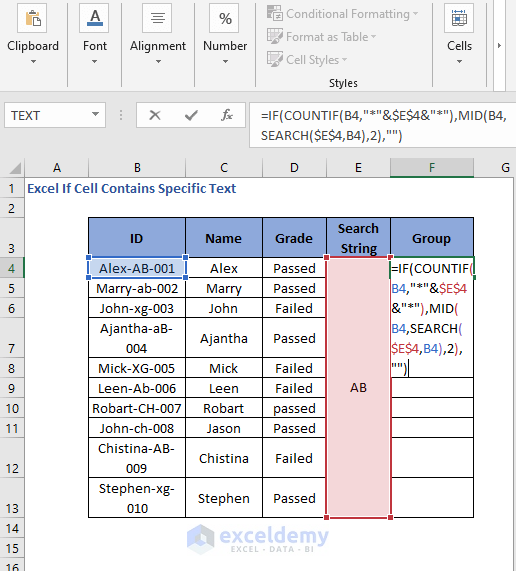Expand Clipboard dropdown arrow
This screenshot has height=571, width=516.
[x=33, y=62]
